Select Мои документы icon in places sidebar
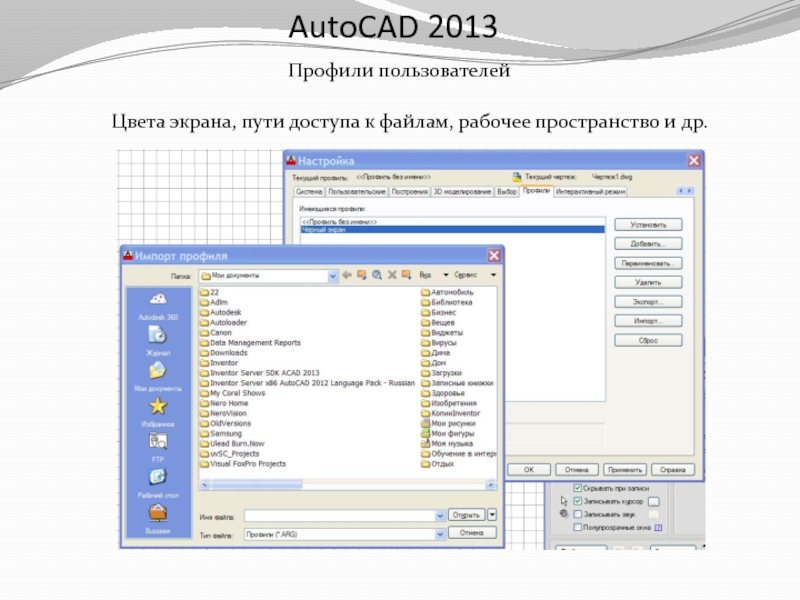Image resolution: width=800 pixels, height=600 pixels. tap(158, 371)
